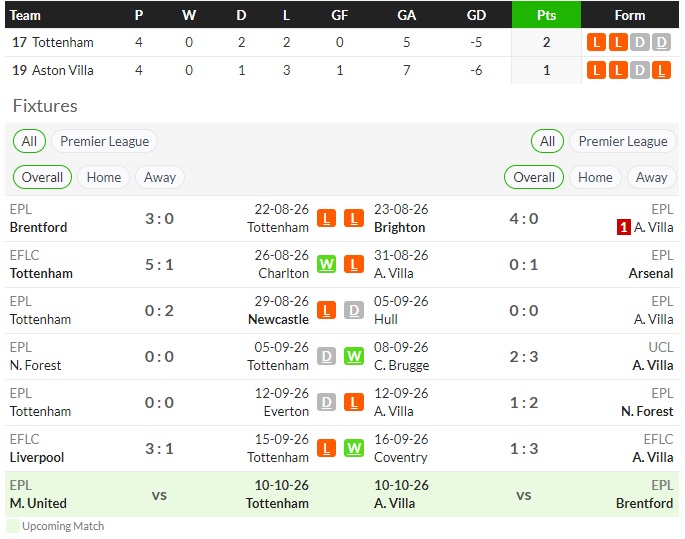Select the left Away filter
This screenshot has height=539, width=685.
[160, 177]
